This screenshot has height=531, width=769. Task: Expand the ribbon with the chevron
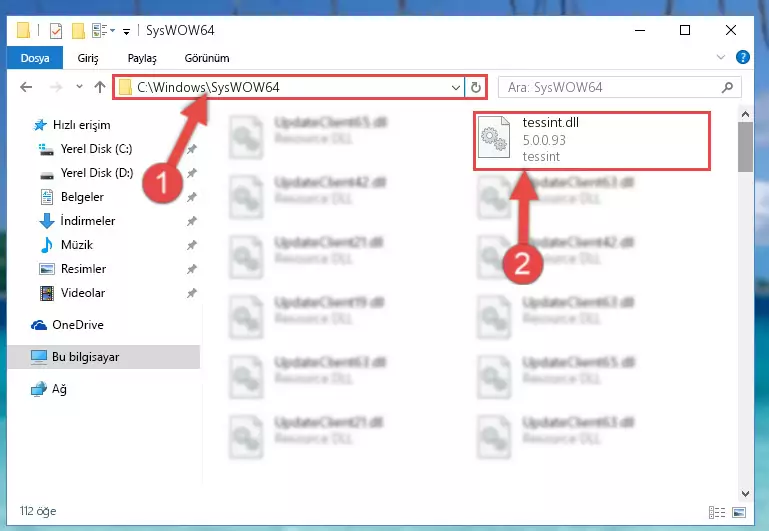click(720, 57)
